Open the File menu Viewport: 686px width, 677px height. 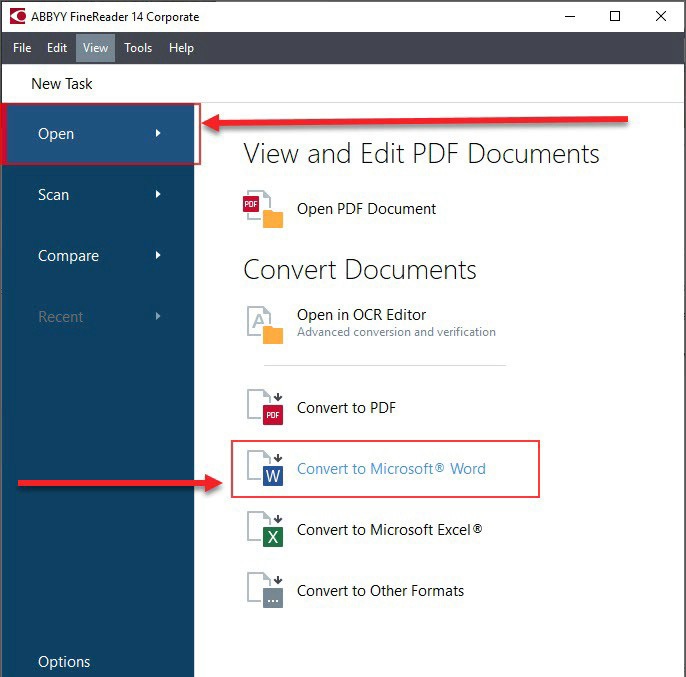(x=22, y=48)
